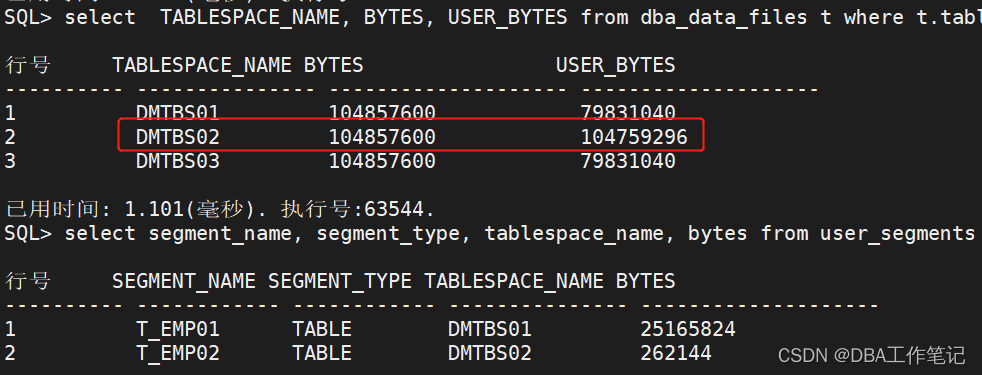The height and width of the screenshot is (375, 982).
Task: Click the bytes value 262144
Action: [x=676, y=353]
